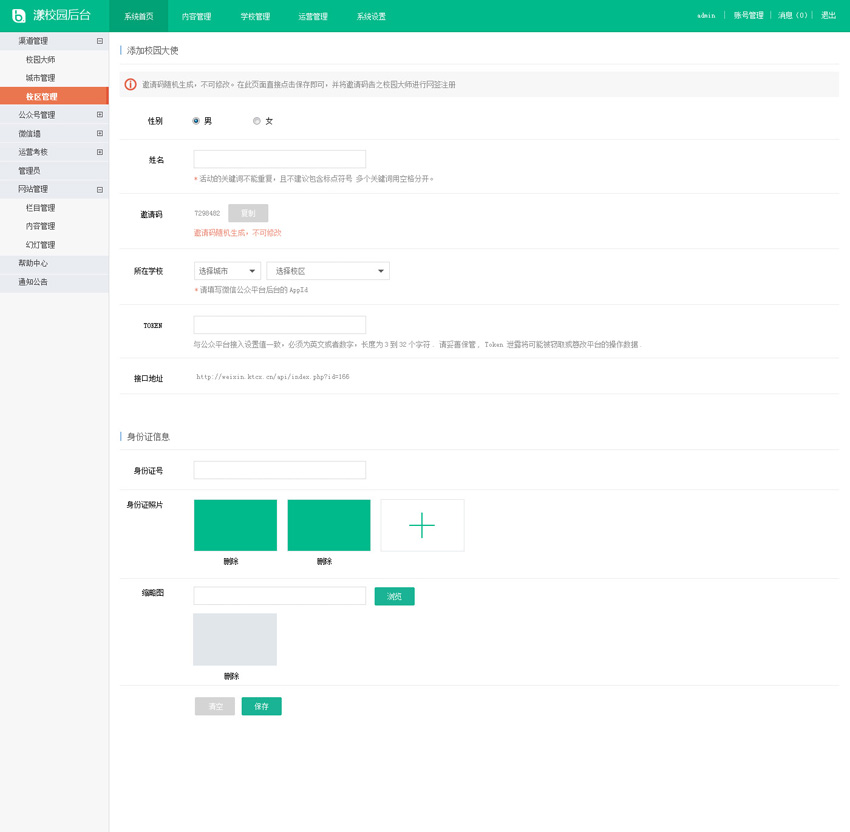Expand 微信墙 section in sidebar
The width and height of the screenshot is (850, 832).
(99, 133)
